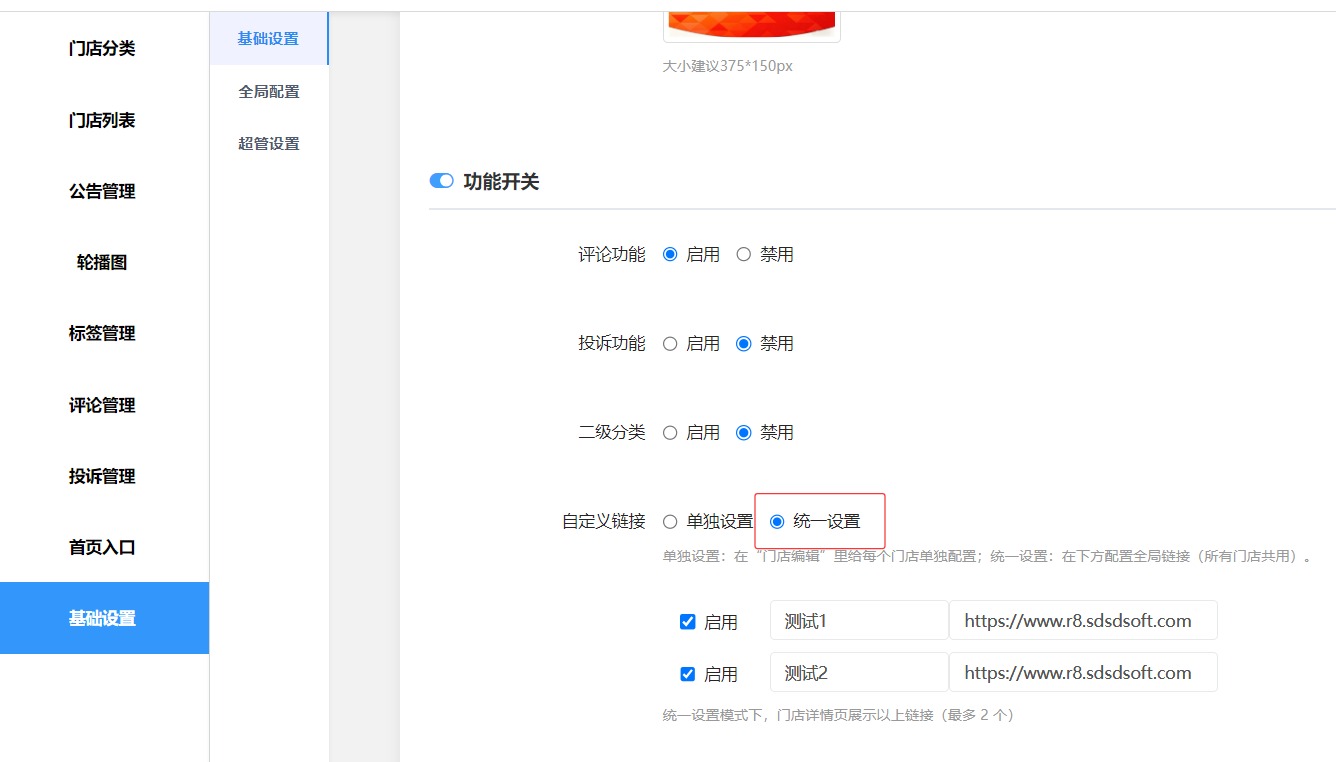Go to 门店列表 in the left sidebar
This screenshot has width=1336, height=762.
pyautogui.click(x=102, y=120)
